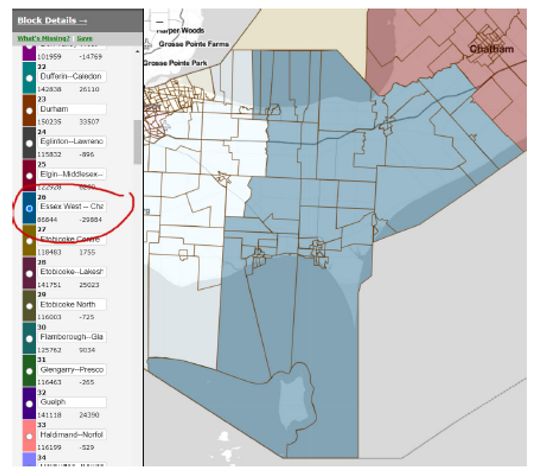Click deviation value 33507 under Durham

89,122
